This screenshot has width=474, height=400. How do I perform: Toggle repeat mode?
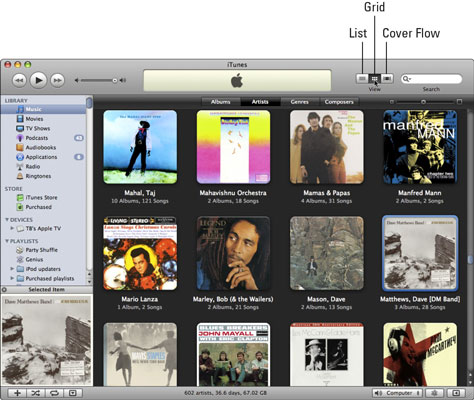pos(54,393)
